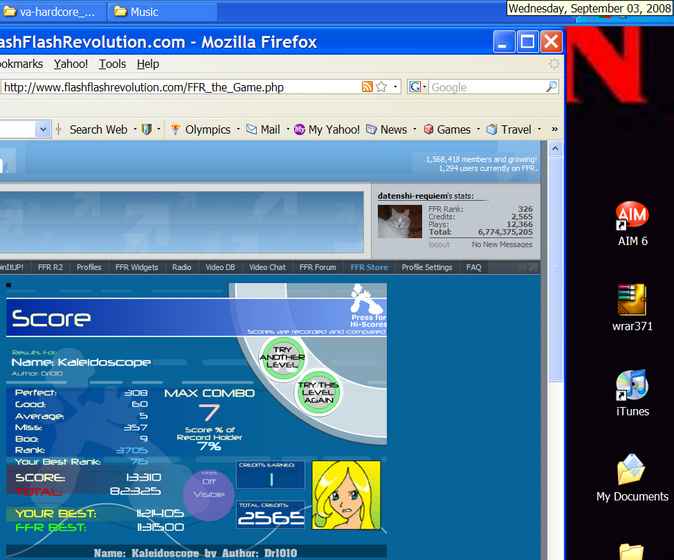The width and height of the screenshot is (674, 560).
Task: Click the RSS feed icon in address bar
Action: [x=367, y=87]
